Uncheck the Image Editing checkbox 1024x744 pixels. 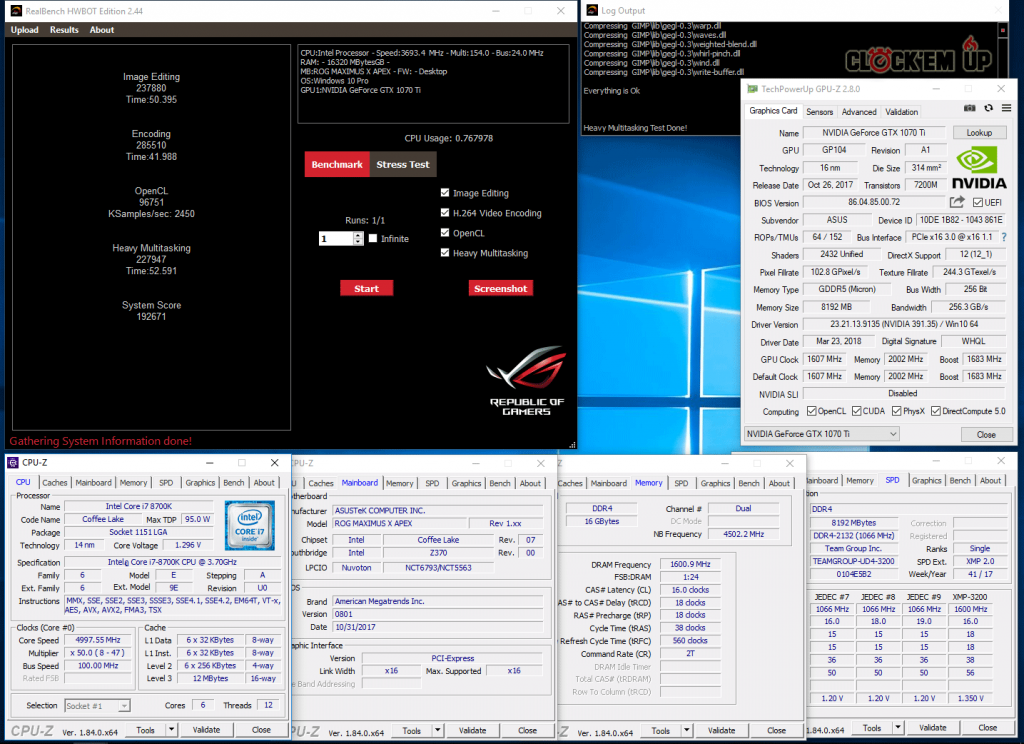[x=445, y=193]
